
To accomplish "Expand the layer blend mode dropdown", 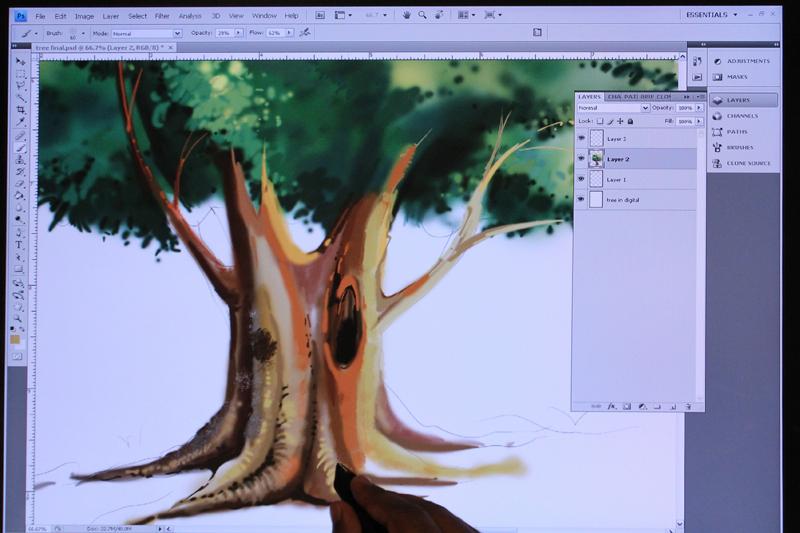I will pos(613,108).
